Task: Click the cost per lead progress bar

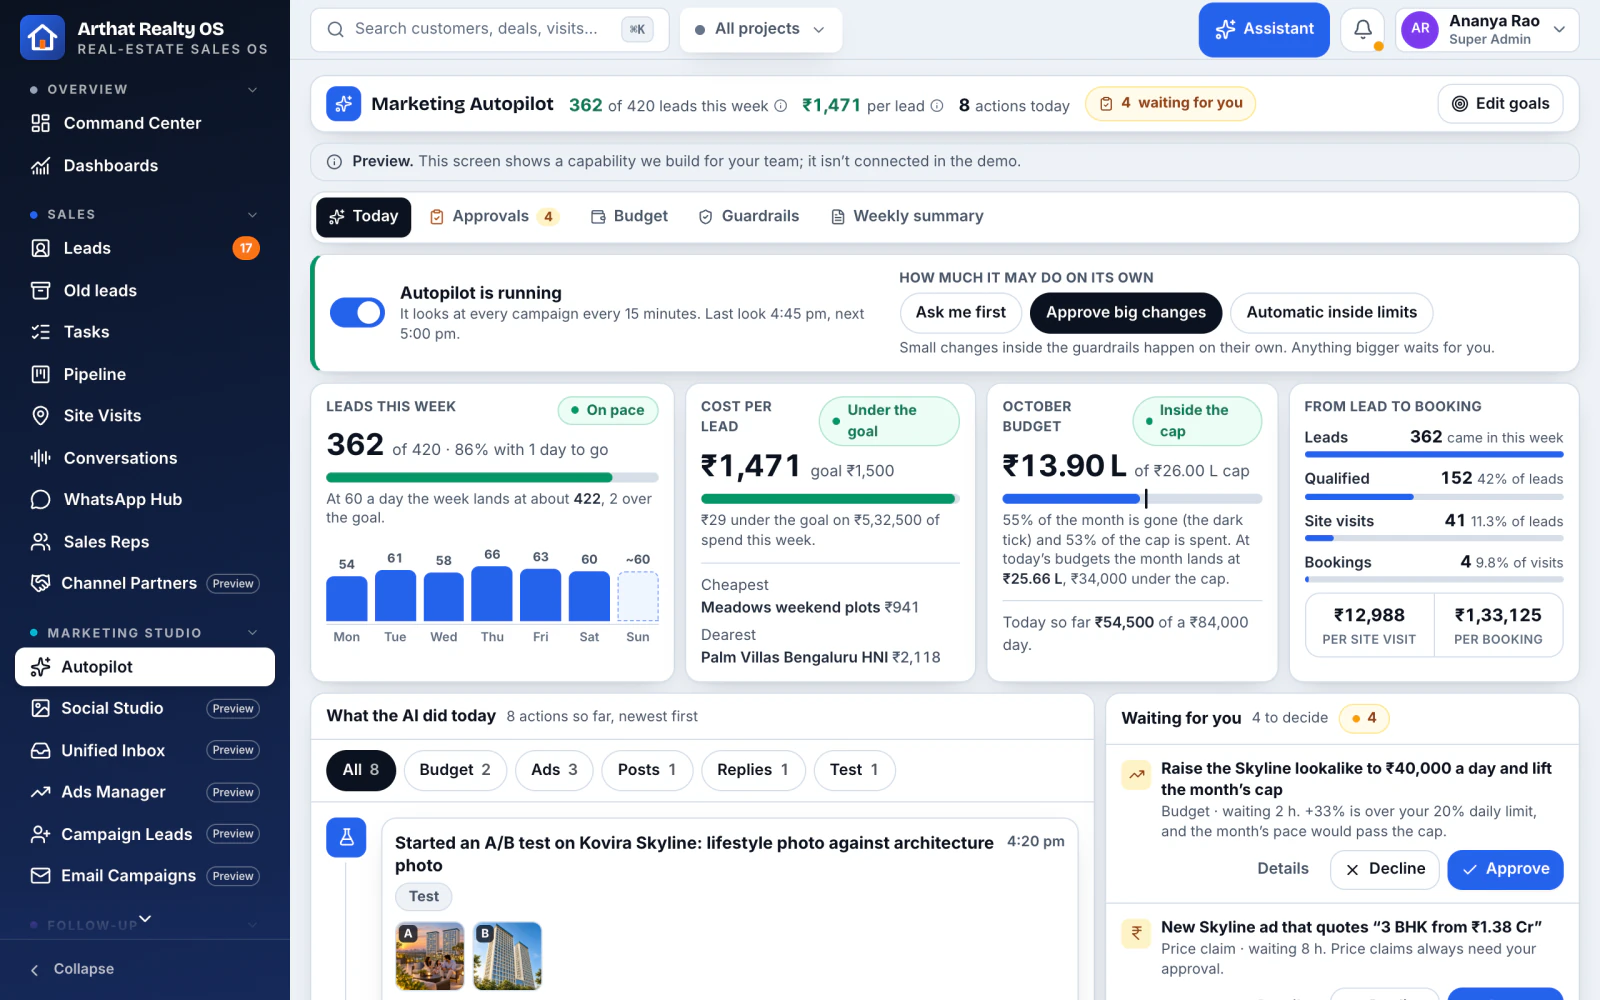Action: pos(830,499)
